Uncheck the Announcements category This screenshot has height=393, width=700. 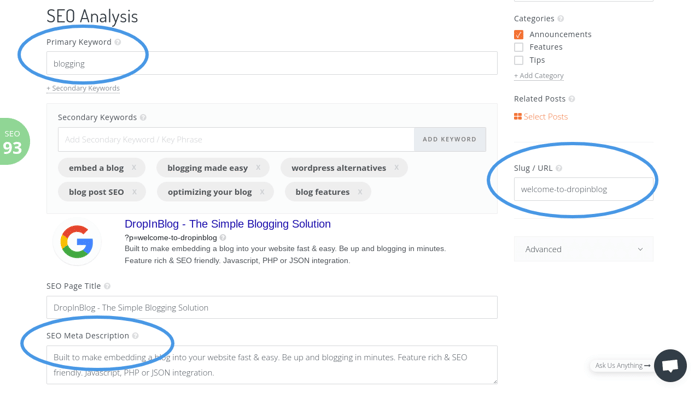point(519,34)
